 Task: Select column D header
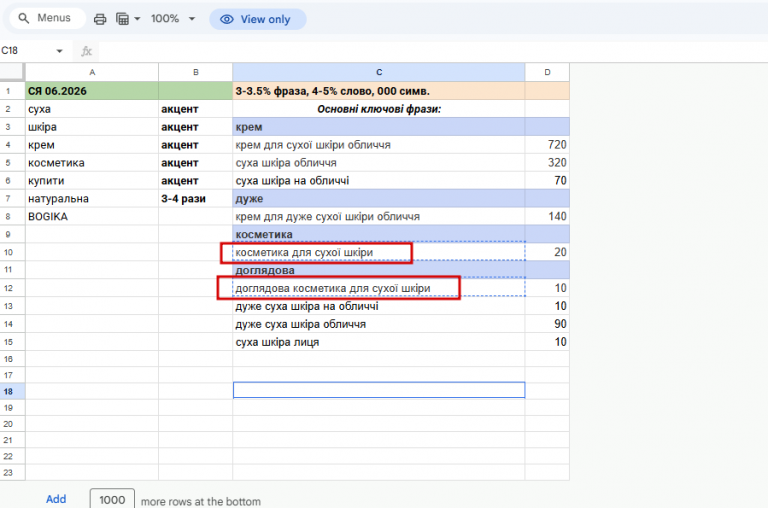(547, 72)
